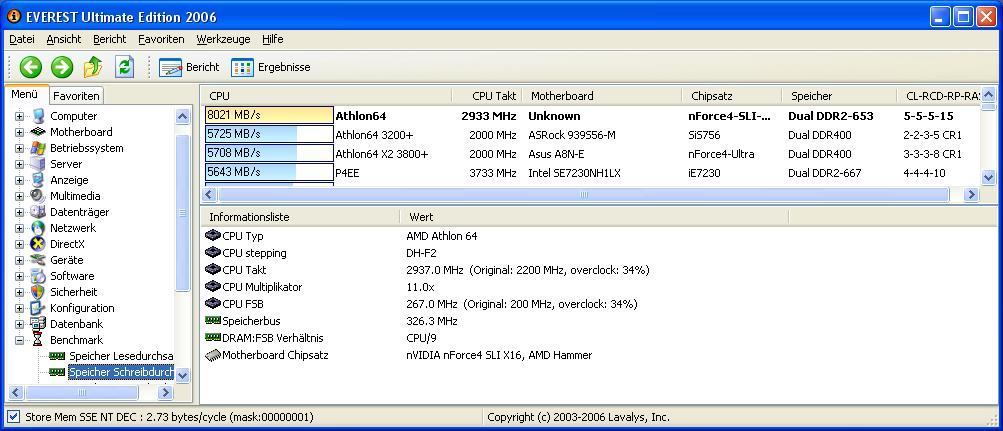Screen dimensions: 1003x431
Task: Go forward with the green right arrow
Action: click(x=62, y=67)
